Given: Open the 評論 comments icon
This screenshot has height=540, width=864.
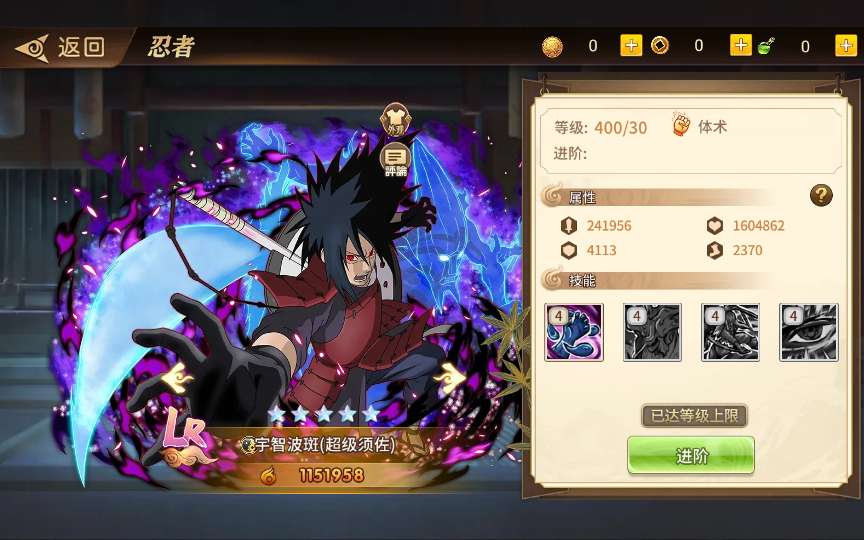Looking at the screenshot, I should [396, 160].
